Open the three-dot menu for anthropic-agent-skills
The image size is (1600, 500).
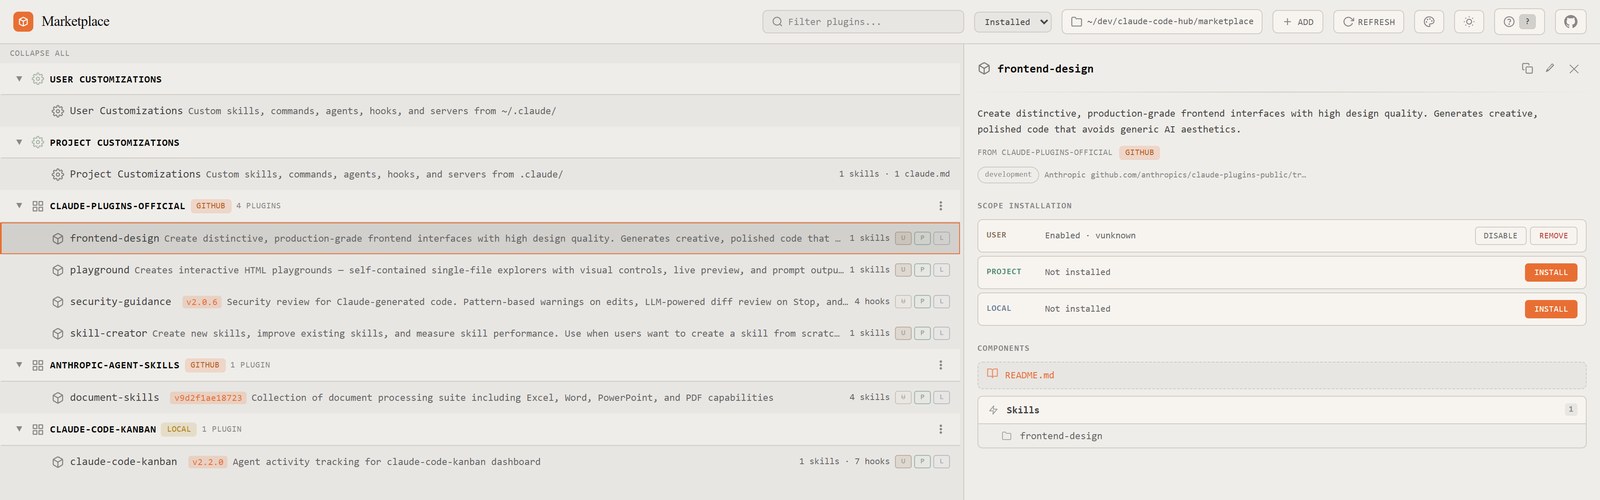tap(941, 365)
